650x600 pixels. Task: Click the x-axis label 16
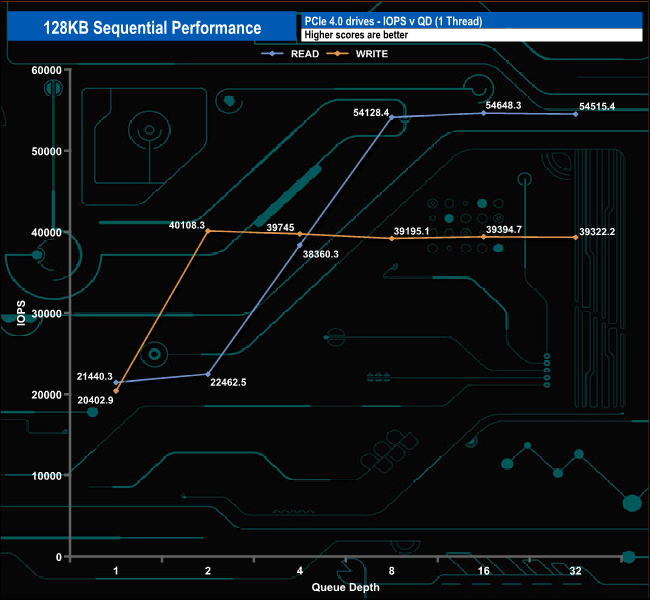[x=483, y=571]
